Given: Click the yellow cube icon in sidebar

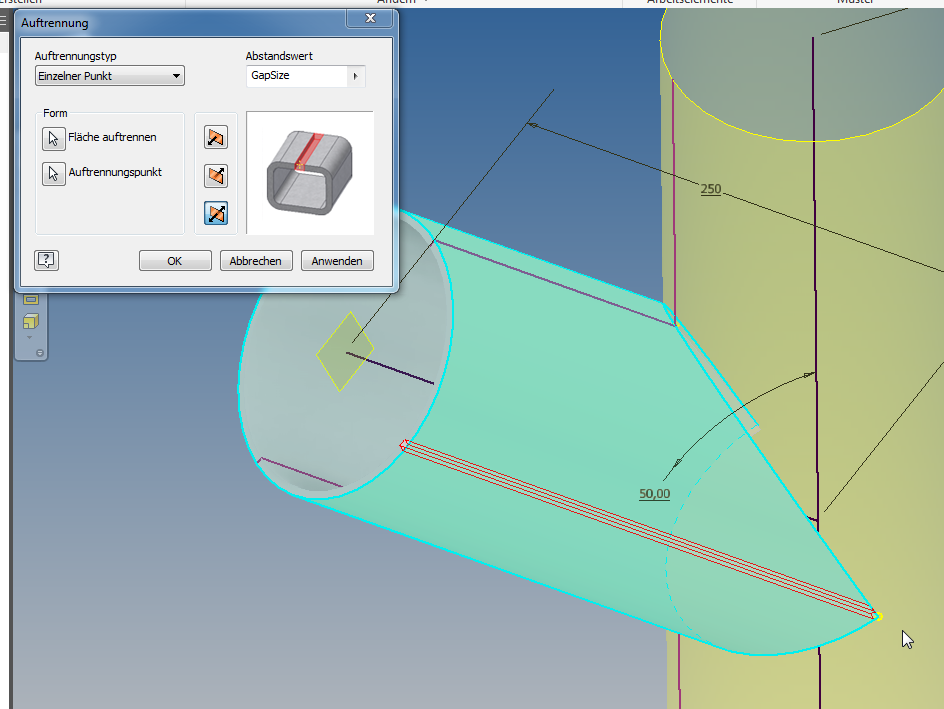Looking at the screenshot, I should click(x=31, y=320).
